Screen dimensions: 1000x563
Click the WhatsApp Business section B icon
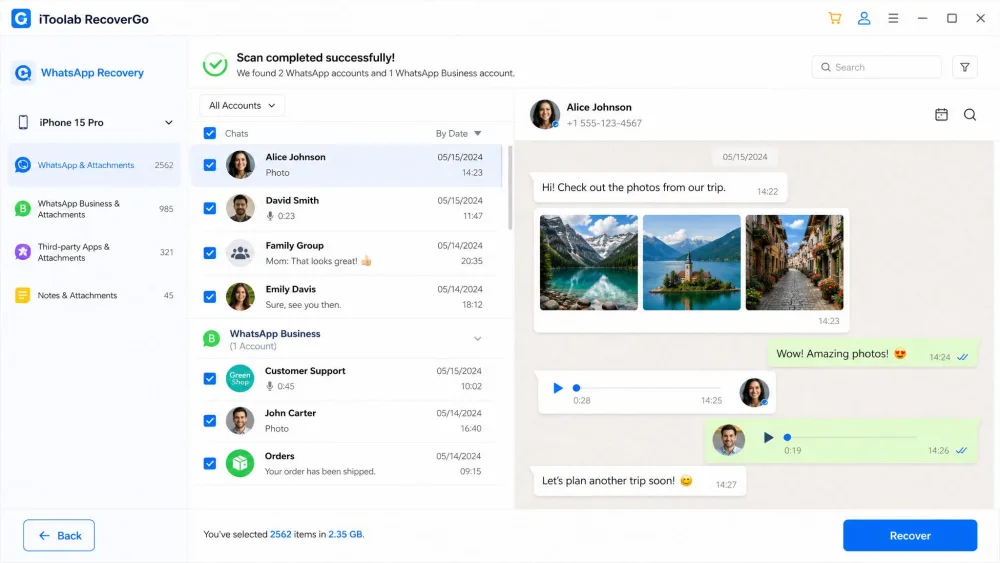211,339
